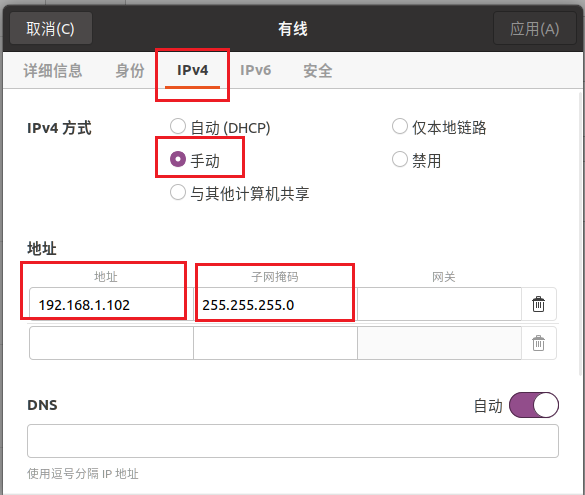Open the 身份 tab
Viewport: 585px width, 495px height.
click(129, 71)
